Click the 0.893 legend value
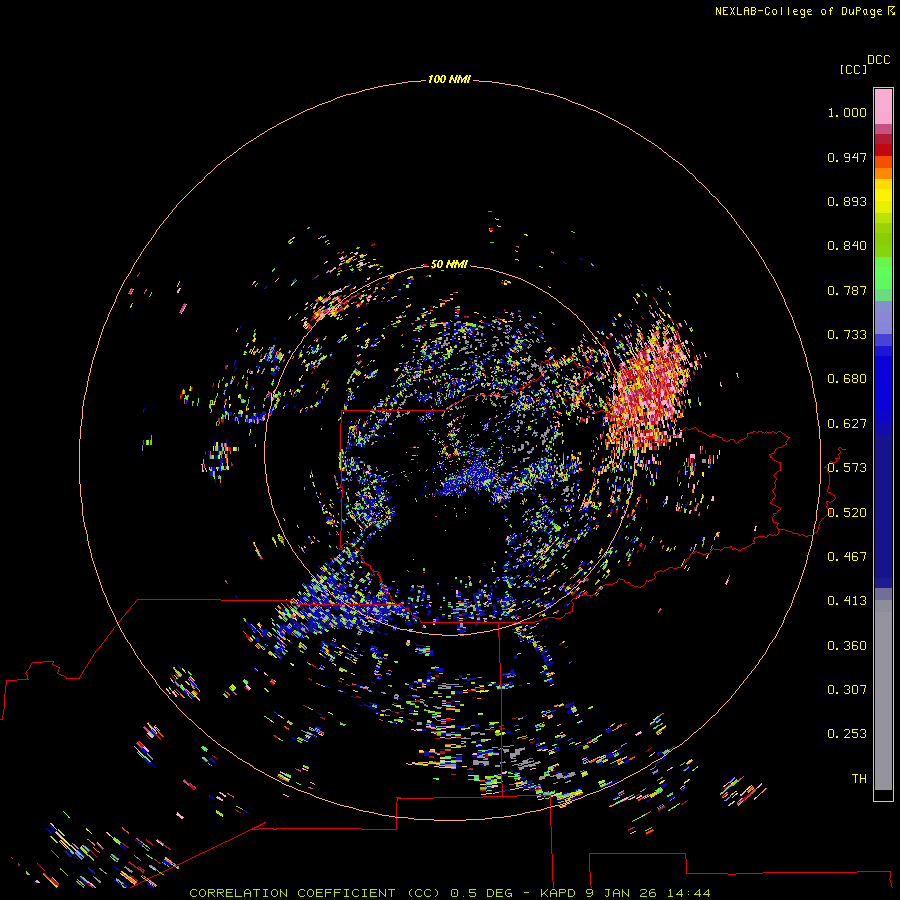This screenshot has height=900, width=900. point(847,201)
